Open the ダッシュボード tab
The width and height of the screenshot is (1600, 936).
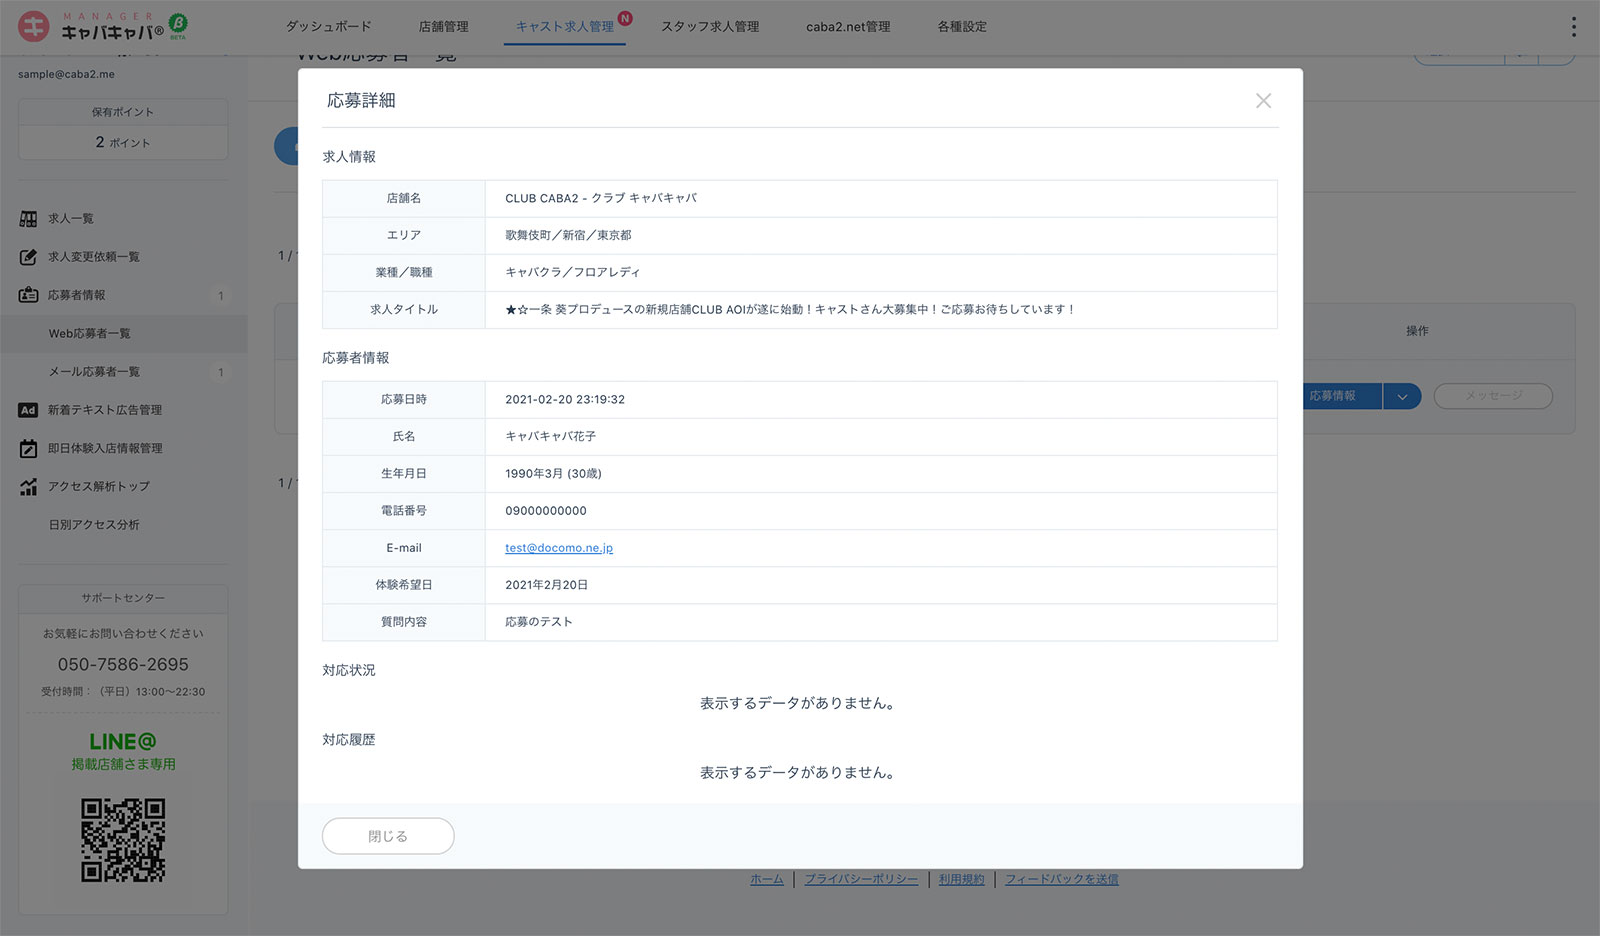point(328,27)
